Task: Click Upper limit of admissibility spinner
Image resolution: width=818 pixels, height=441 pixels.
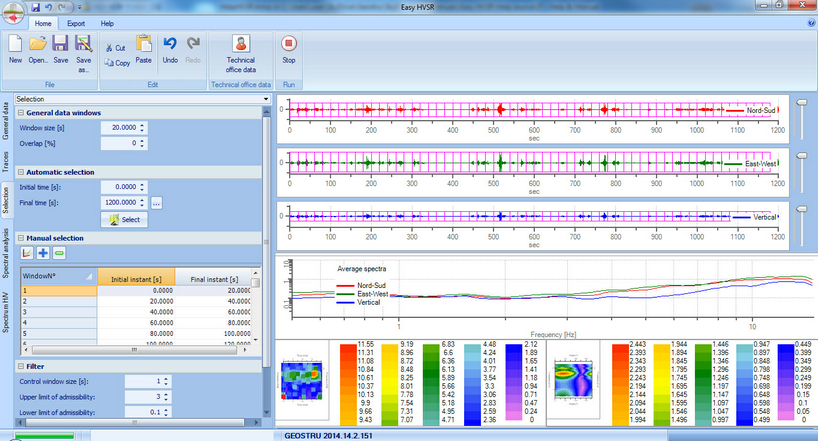Action: pos(166,397)
